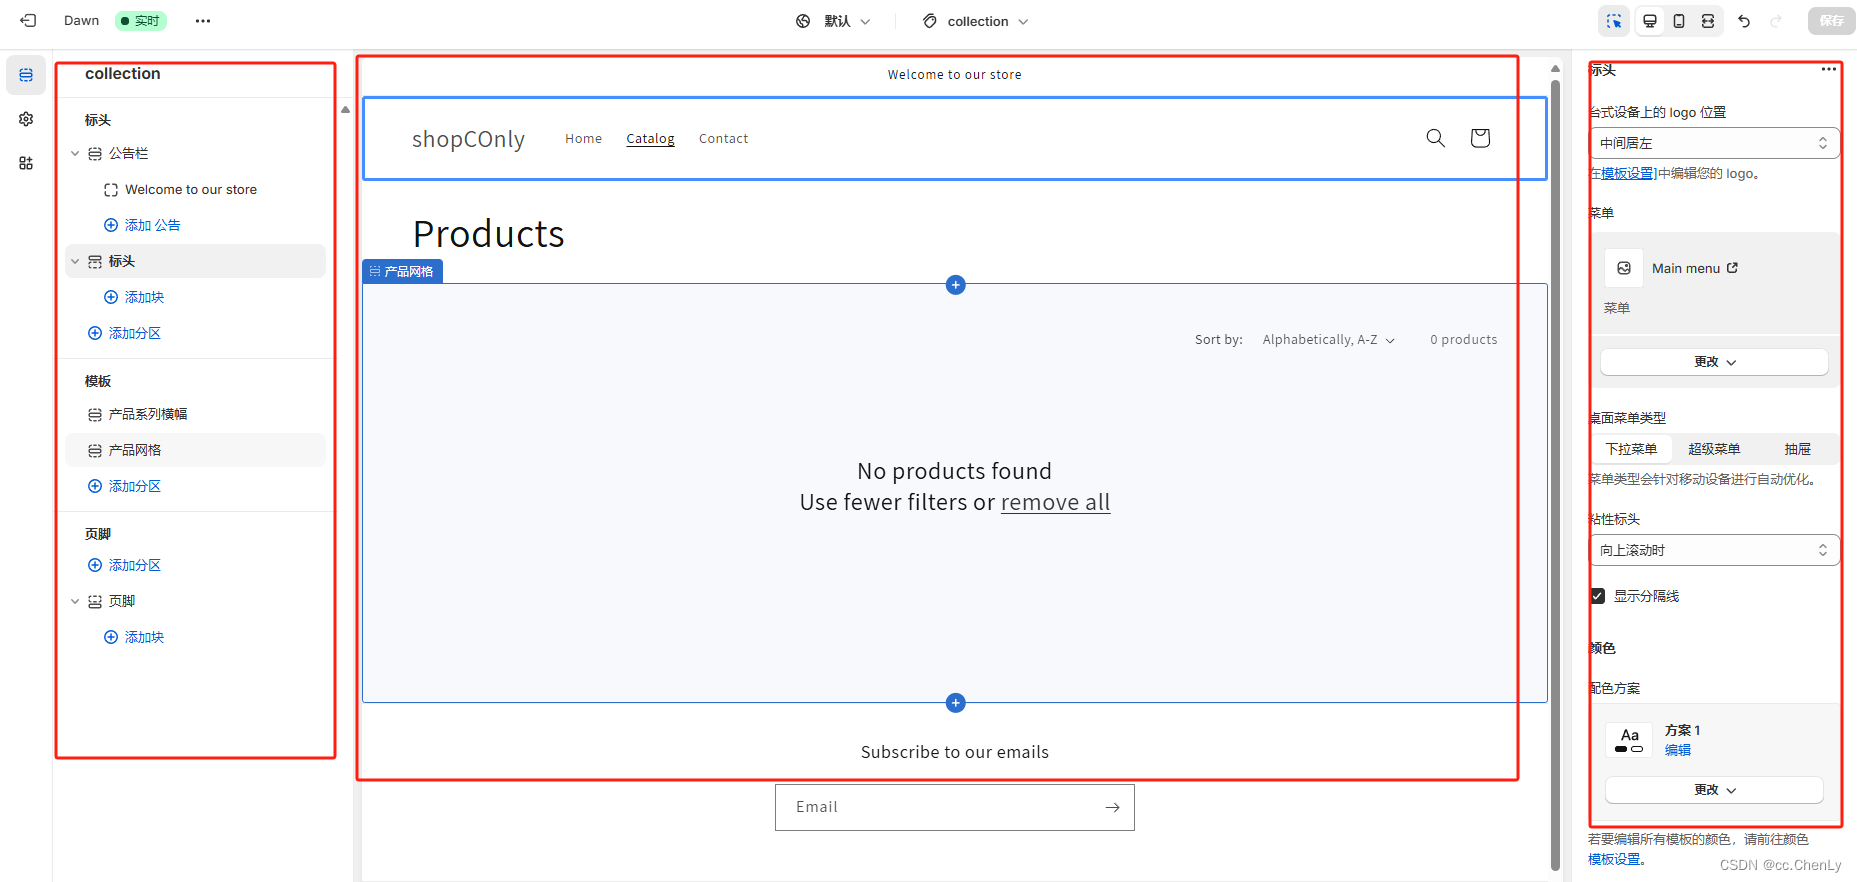Screen dimensions: 1857x882
Task: Select 超级菜单 menu type
Action: tap(1714, 449)
